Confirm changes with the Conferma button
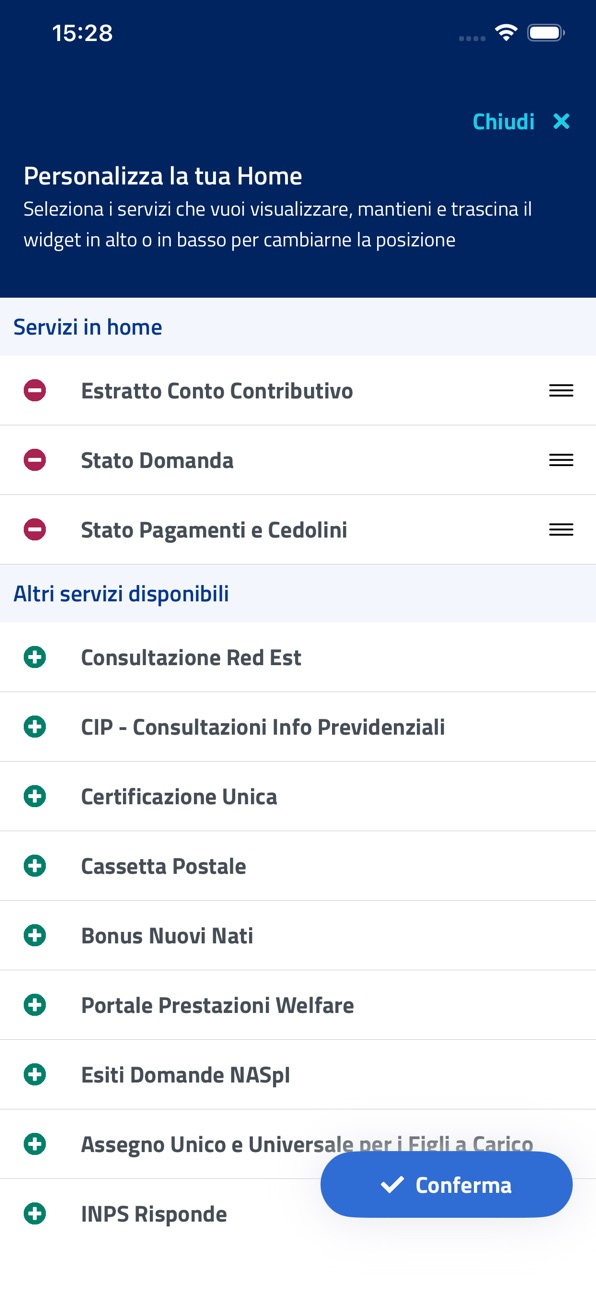This screenshot has width=596, height=1290. pos(446,1184)
